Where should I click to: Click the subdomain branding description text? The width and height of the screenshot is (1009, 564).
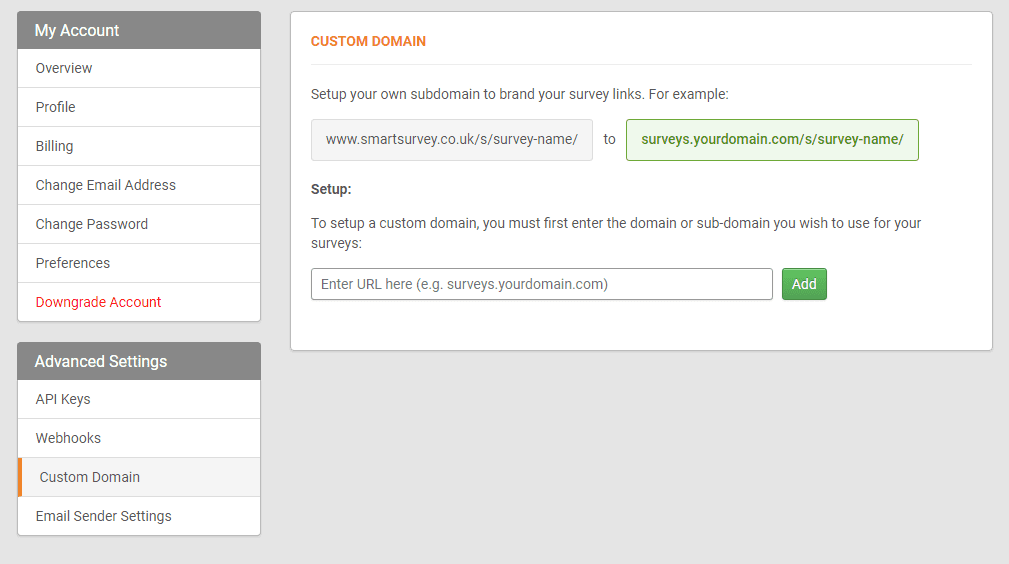tap(520, 94)
